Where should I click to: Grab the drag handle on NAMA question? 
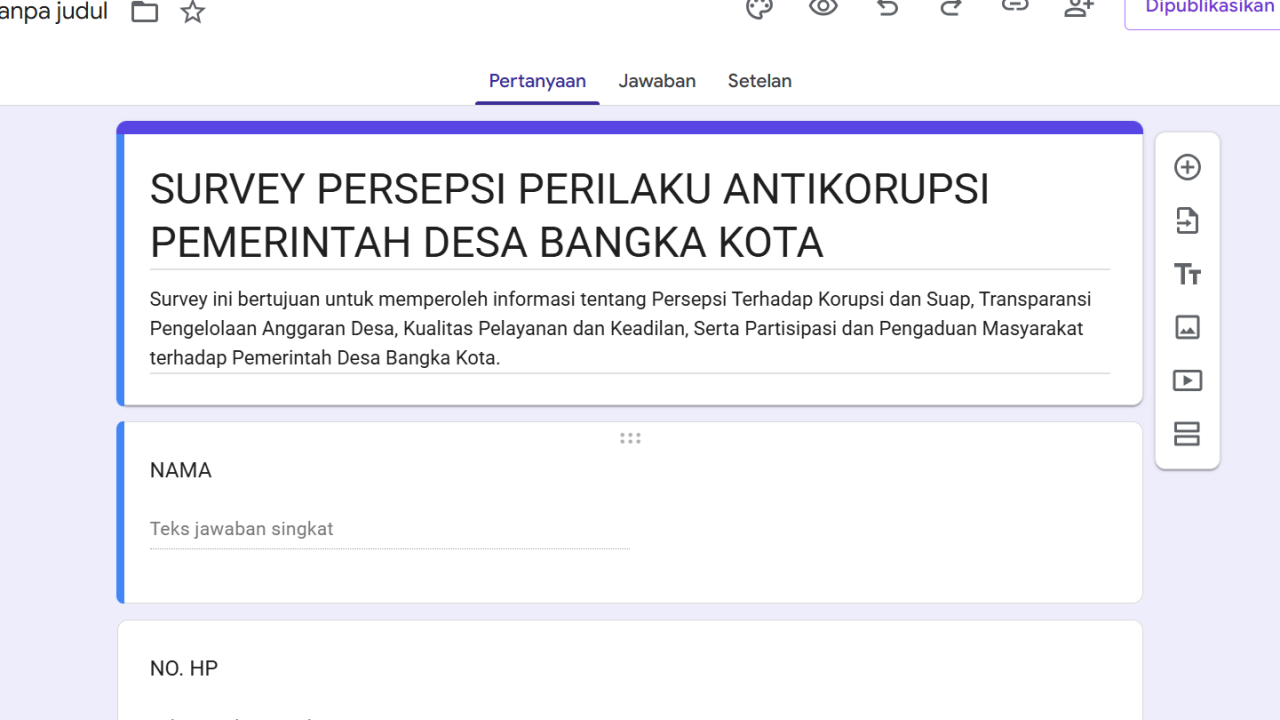pos(630,438)
